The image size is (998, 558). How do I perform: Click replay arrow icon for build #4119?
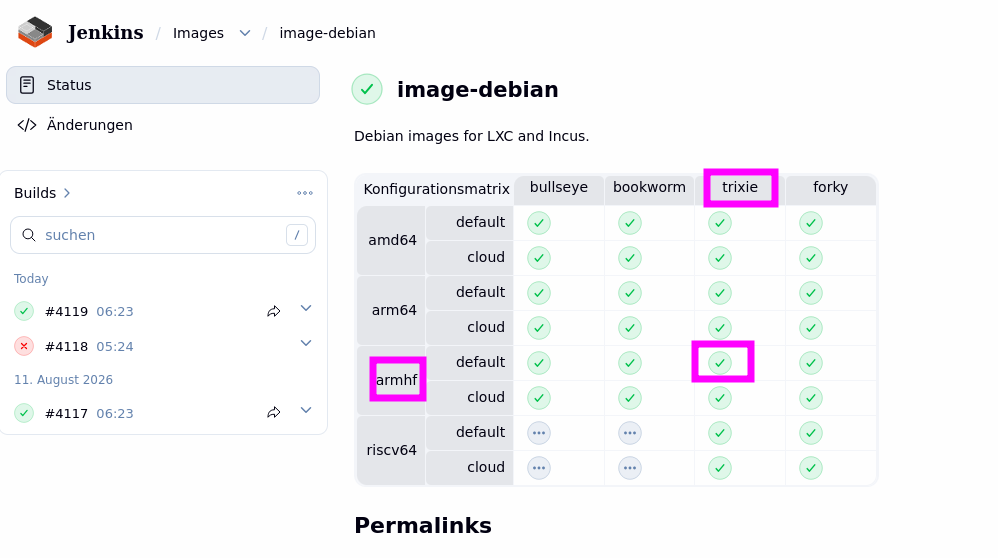coord(274,311)
